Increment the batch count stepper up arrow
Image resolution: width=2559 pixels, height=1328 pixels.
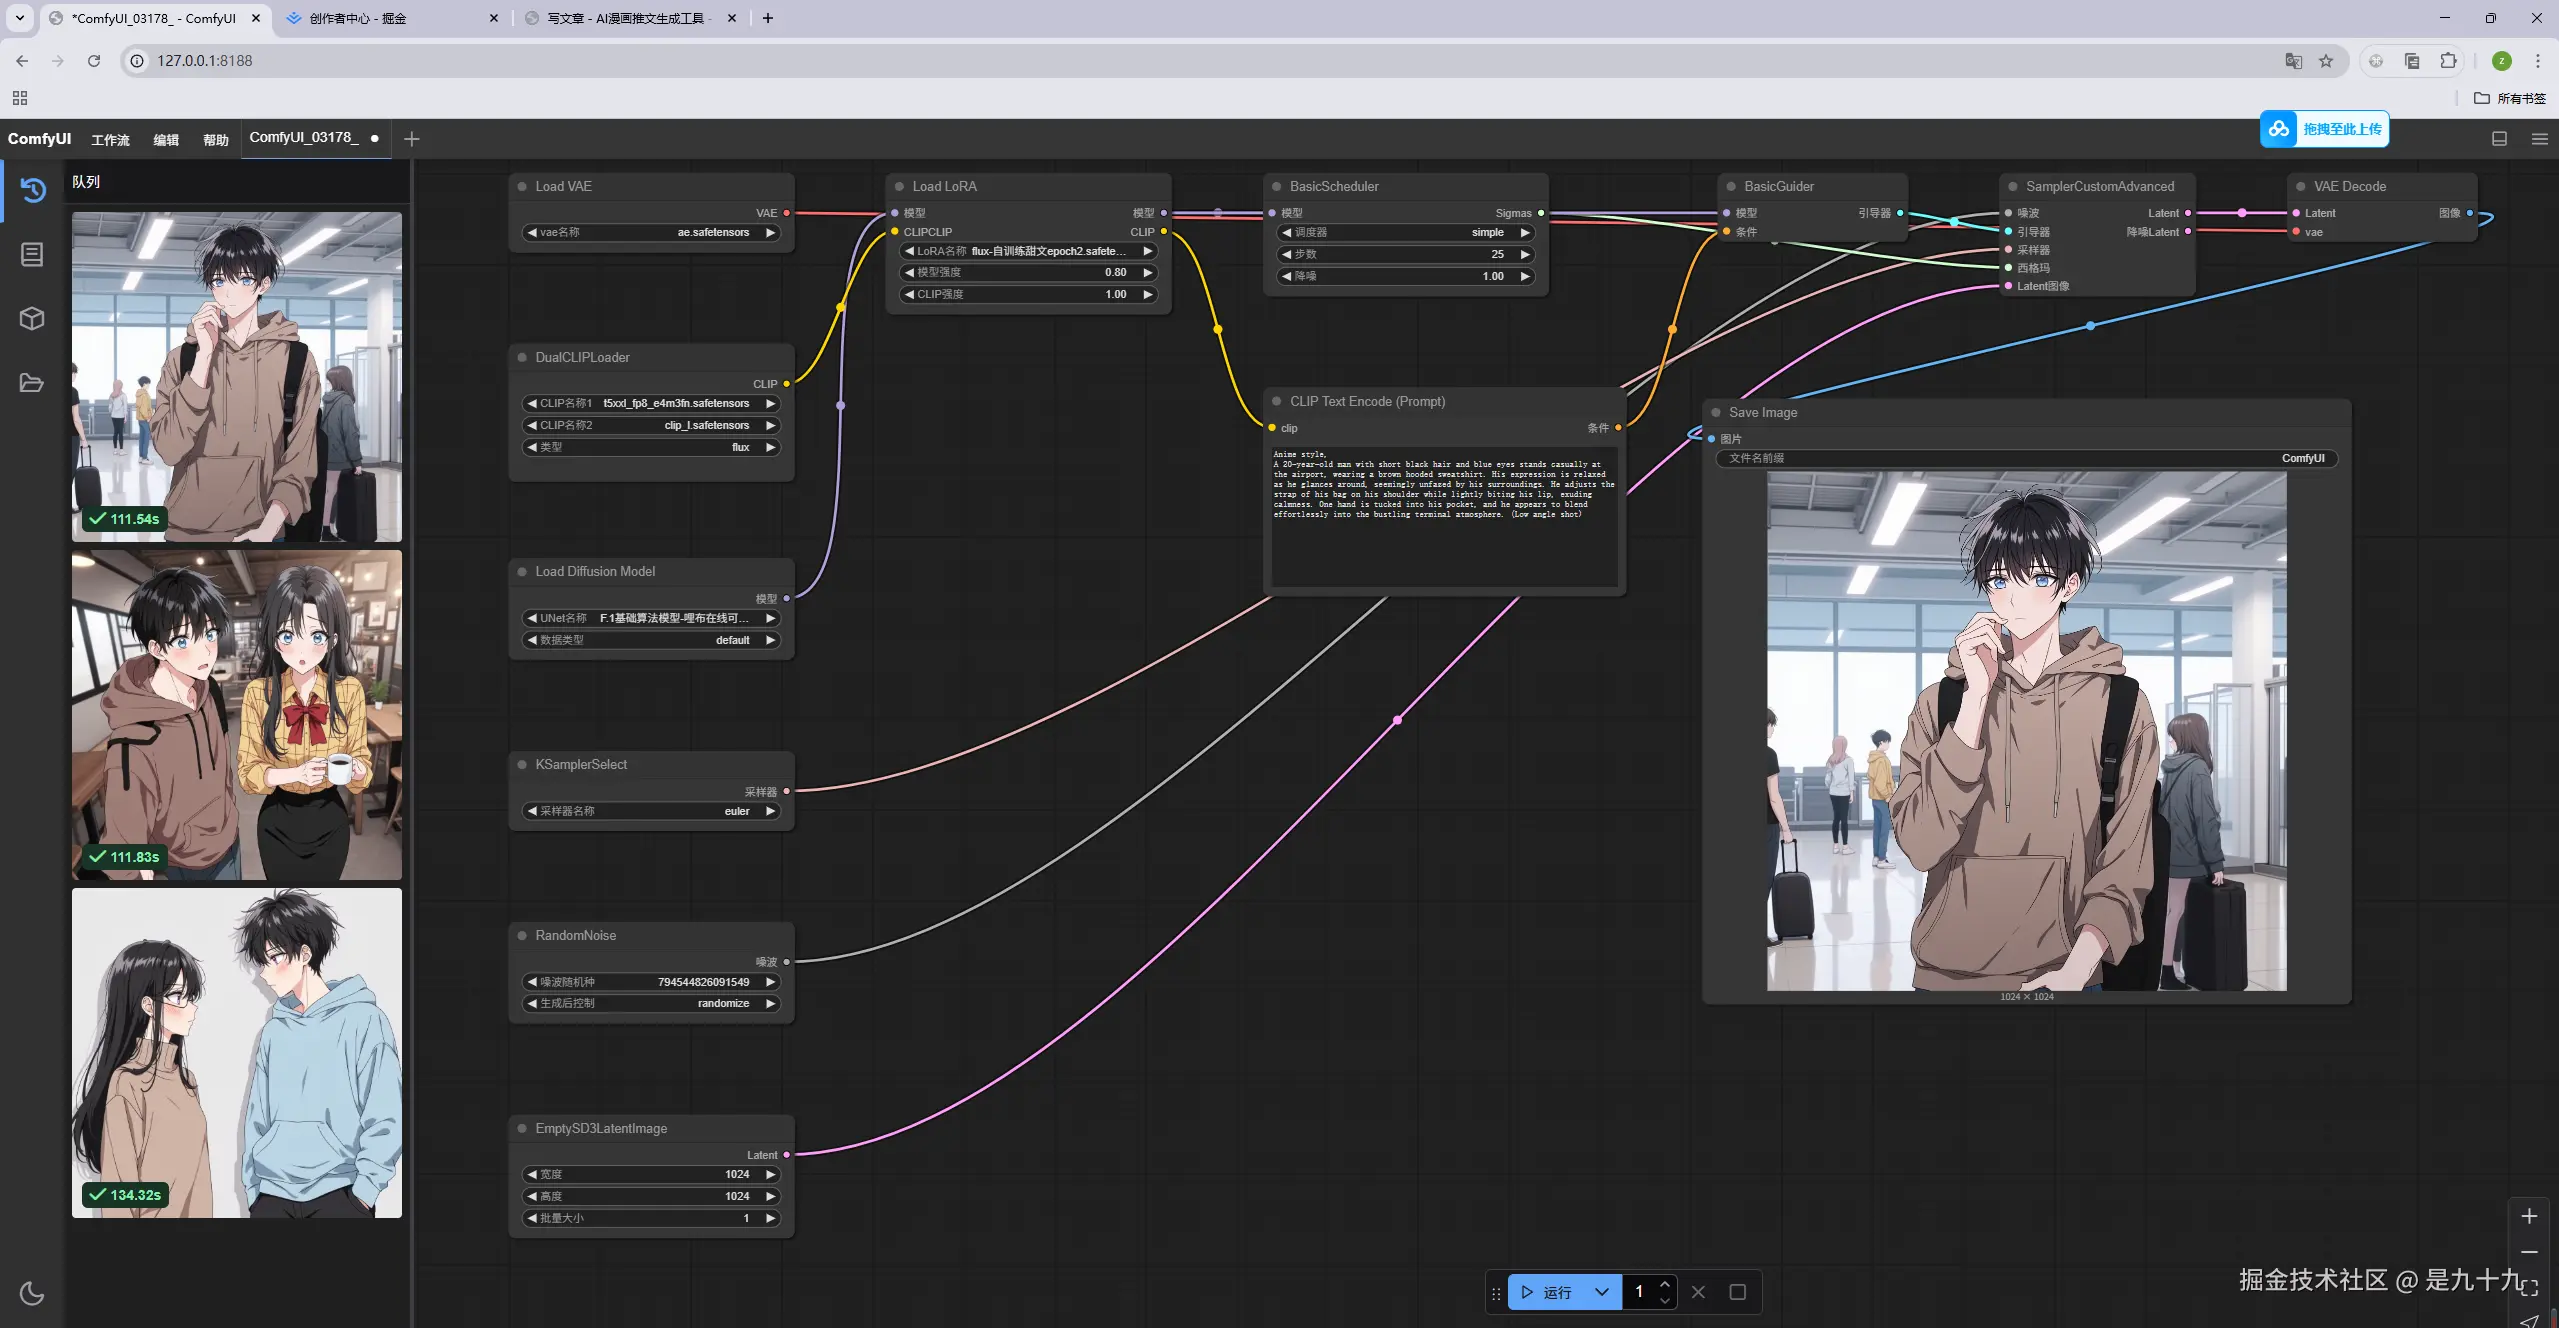point(1665,1284)
